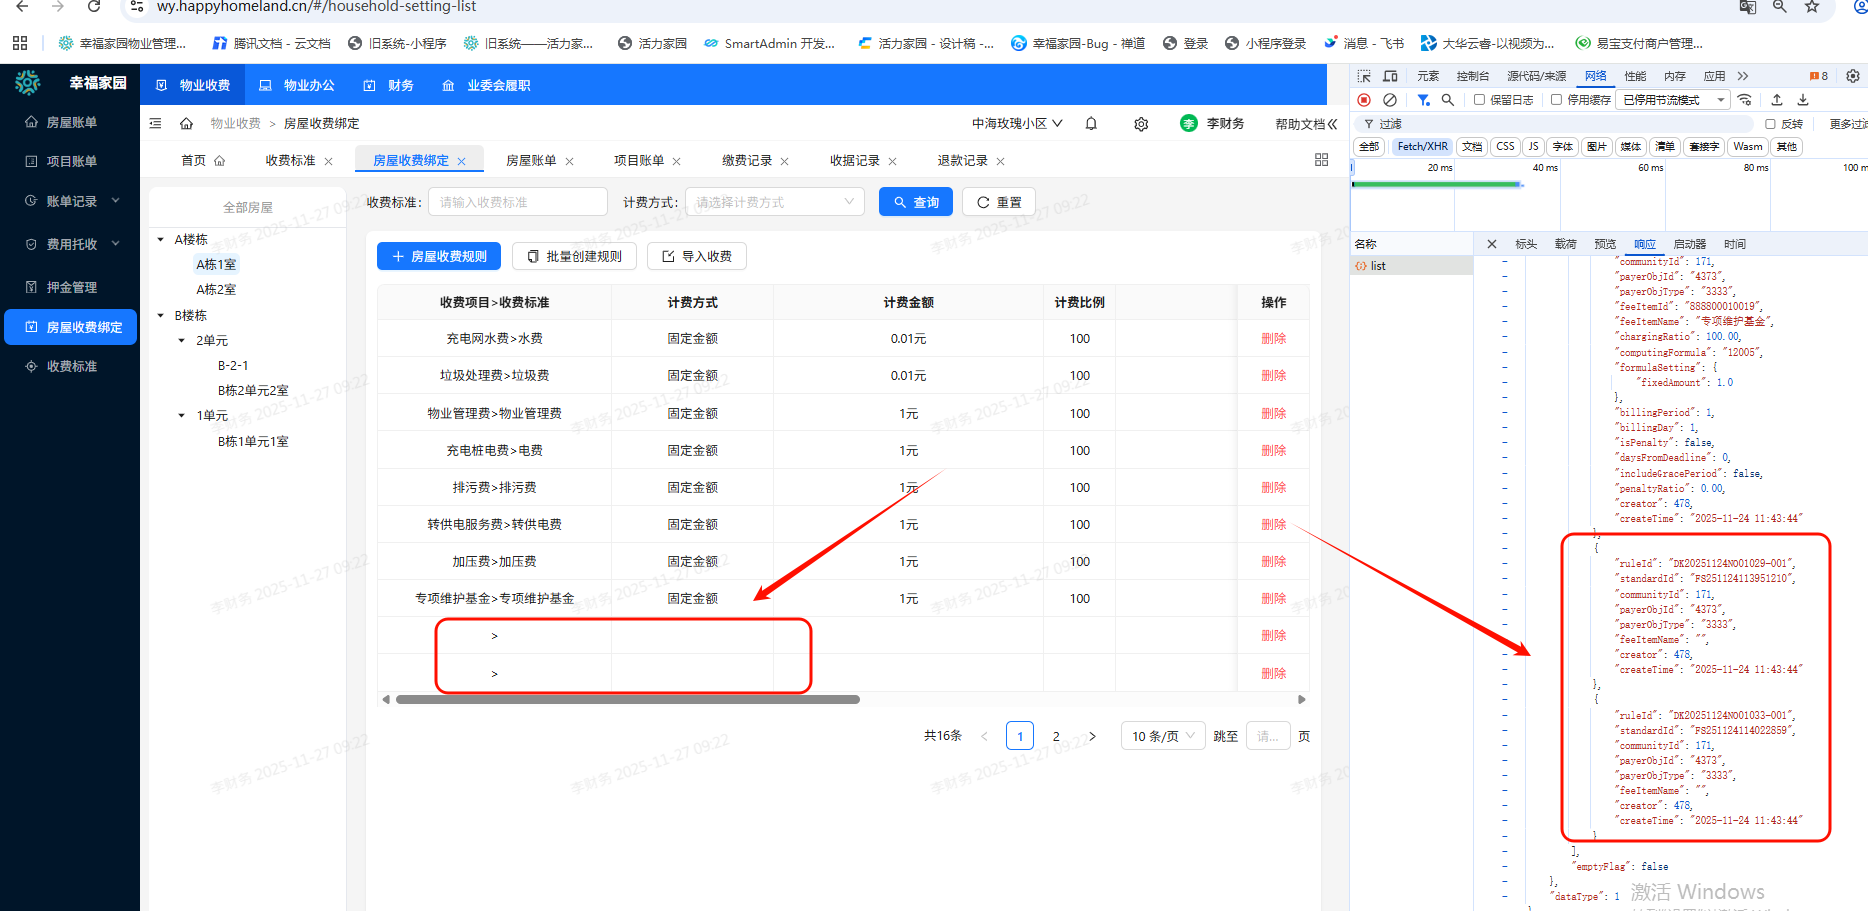The image size is (1868, 911).
Task: Click the notification bell icon
Action: (x=1091, y=124)
